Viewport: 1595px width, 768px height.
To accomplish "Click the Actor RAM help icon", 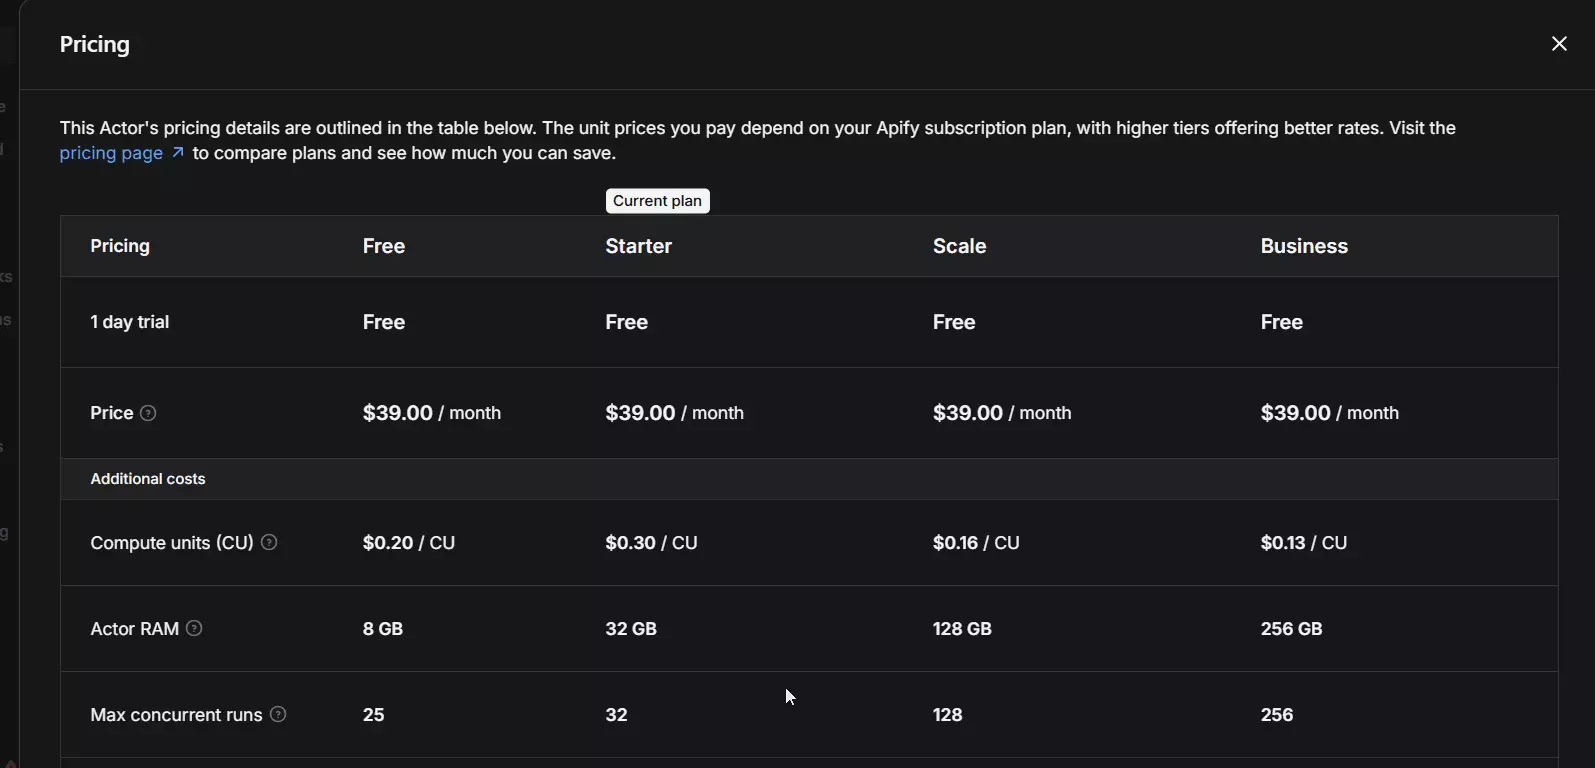I will pyautogui.click(x=195, y=628).
